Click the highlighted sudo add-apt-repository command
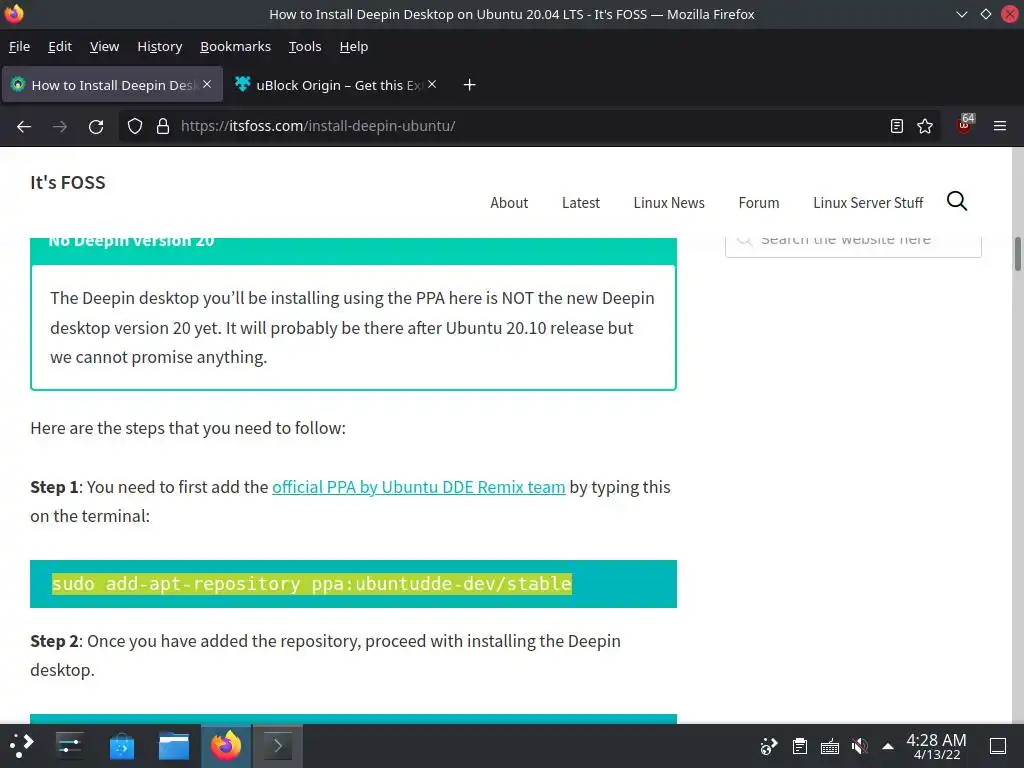This screenshot has height=768, width=1024. (x=312, y=583)
